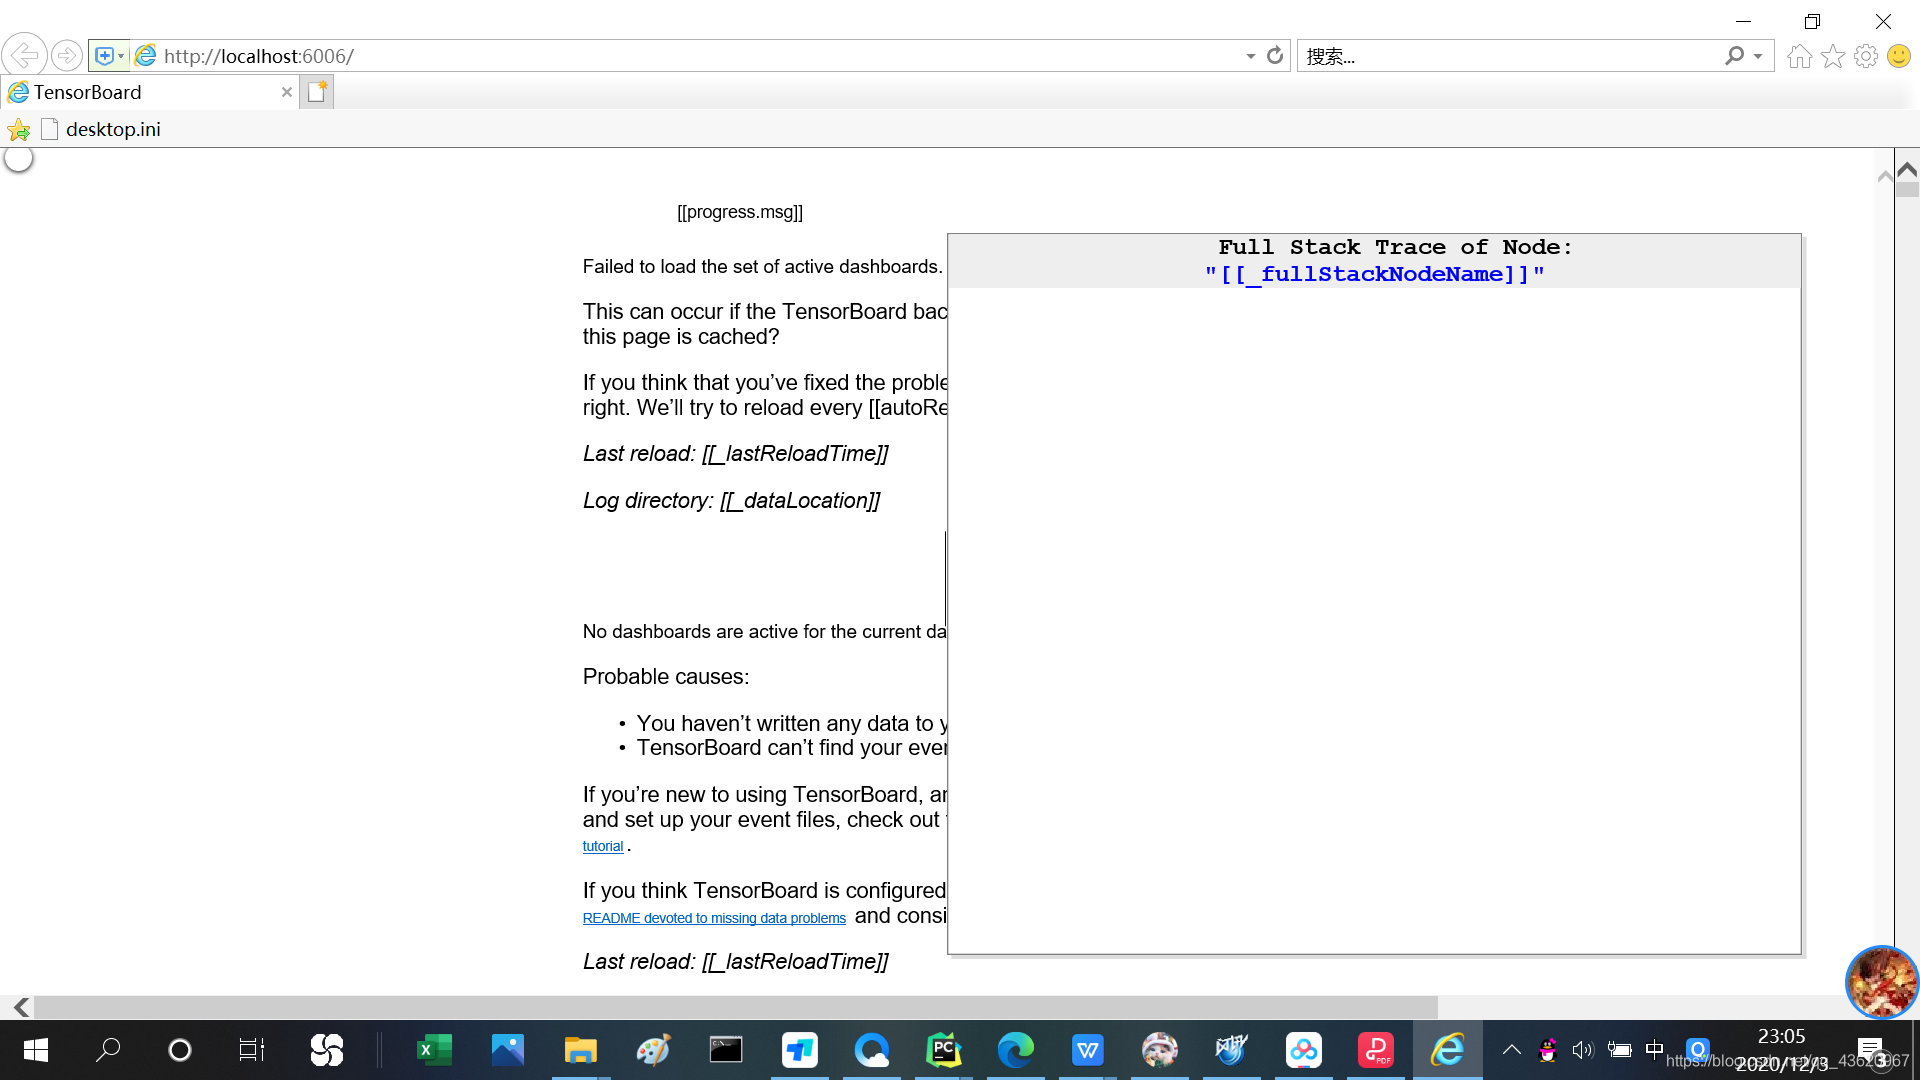The height and width of the screenshot is (1080, 1920).
Task: Click the vertical scrollbar up arrow
Action: coord(1907,169)
